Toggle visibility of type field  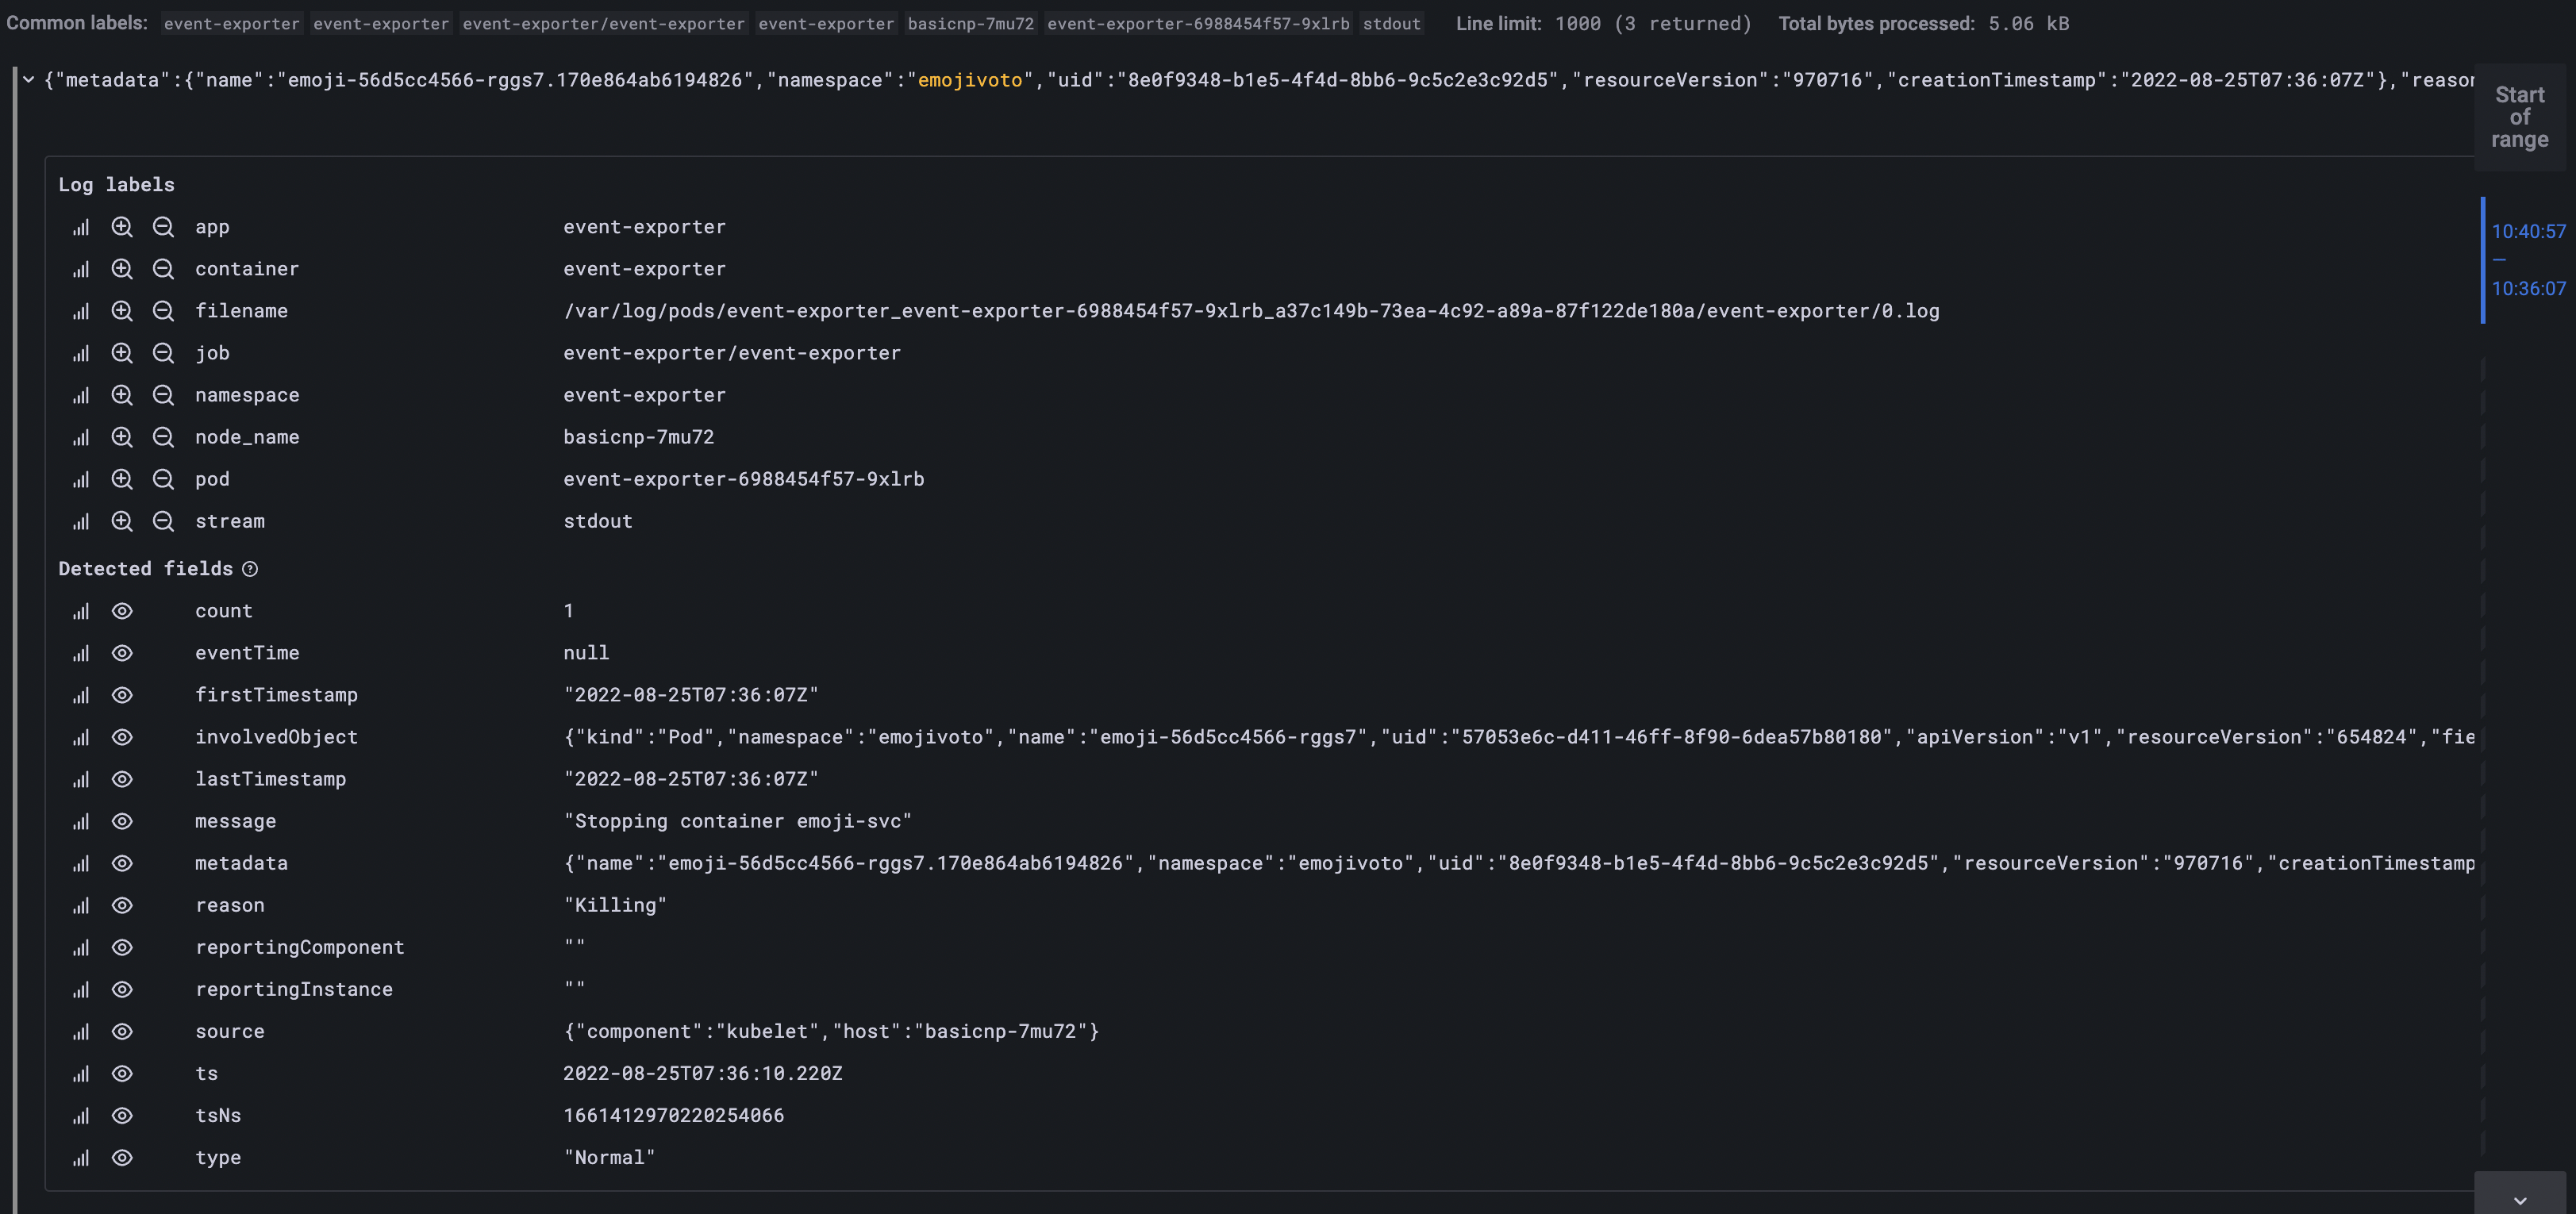[x=122, y=1157]
